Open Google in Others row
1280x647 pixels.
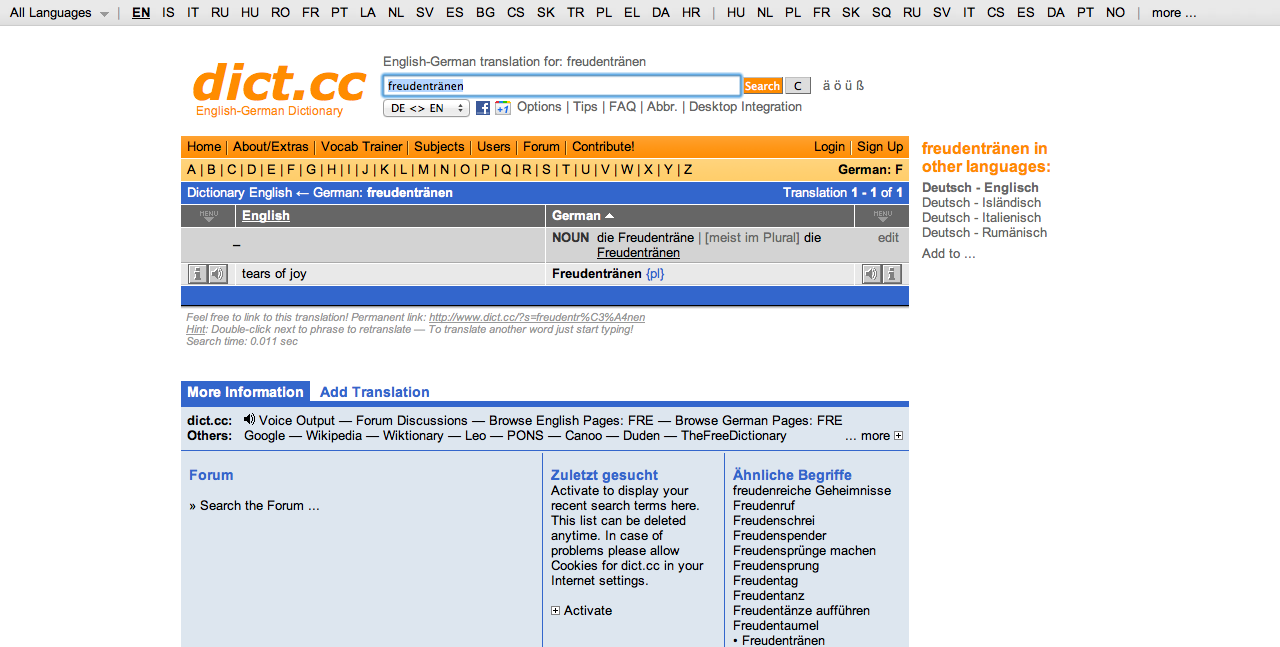(265, 436)
